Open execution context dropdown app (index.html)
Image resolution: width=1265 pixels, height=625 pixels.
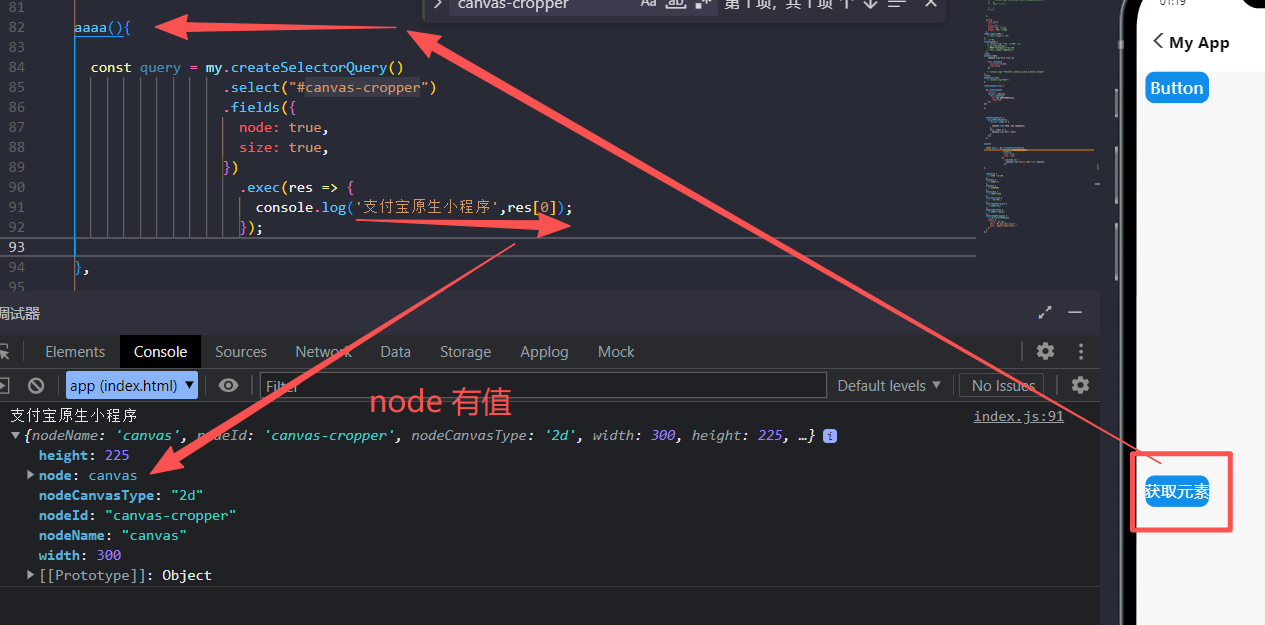(x=132, y=386)
